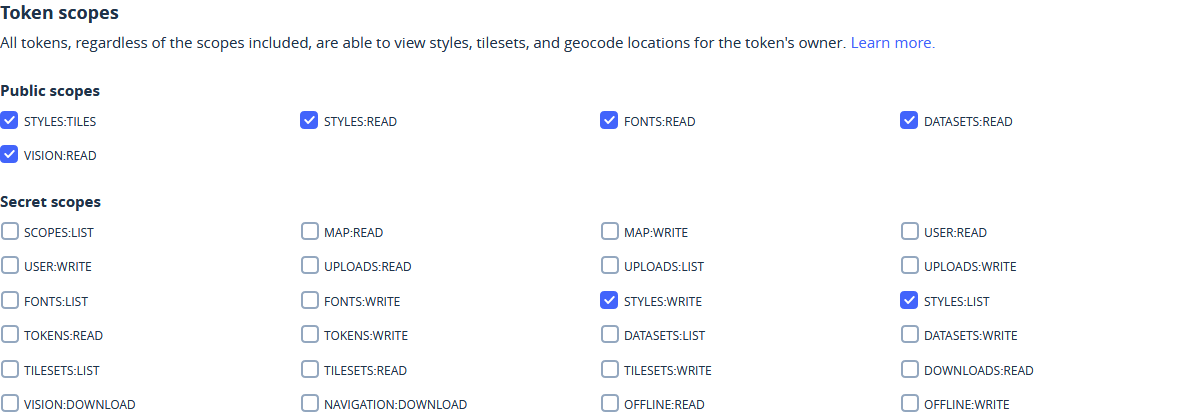Uncheck the STYLES:READ public scope

pyautogui.click(x=309, y=120)
